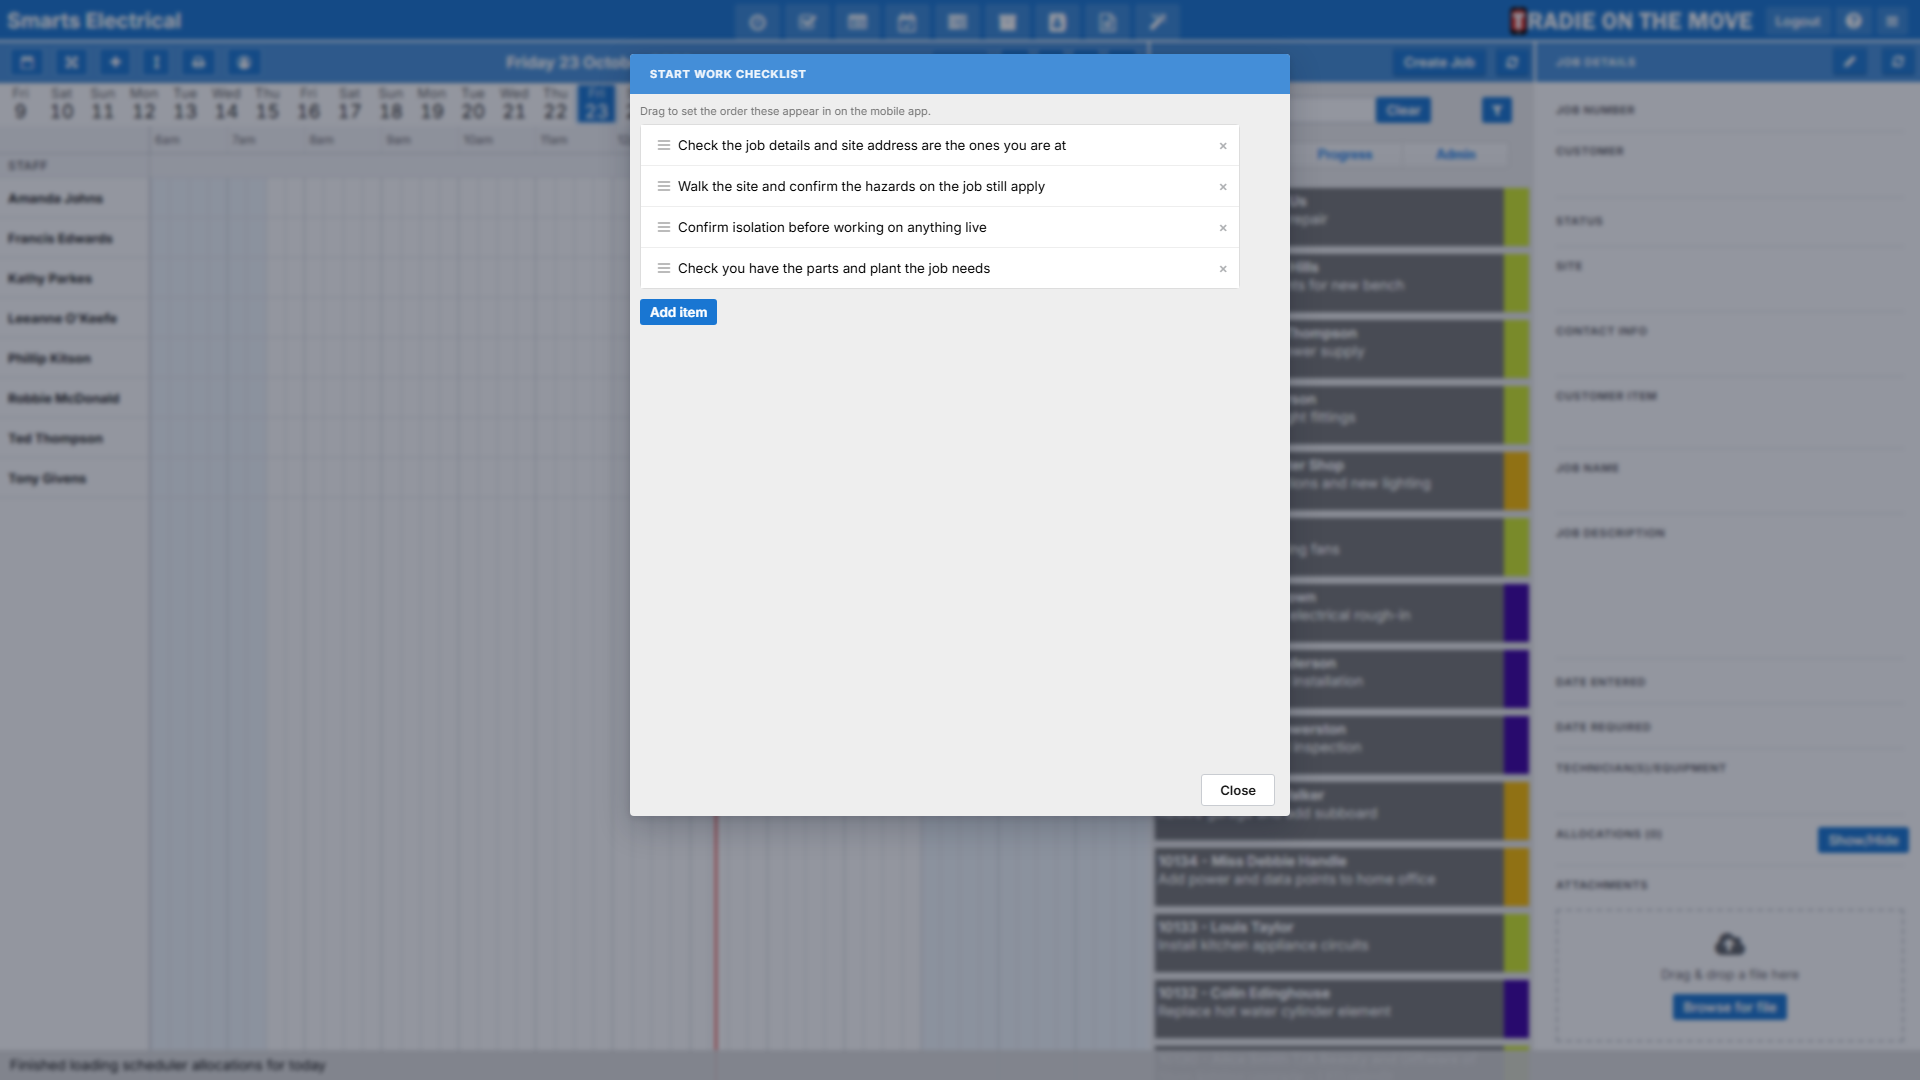Remove the 'Walk the site and confirm the hazards' item

point(1222,187)
